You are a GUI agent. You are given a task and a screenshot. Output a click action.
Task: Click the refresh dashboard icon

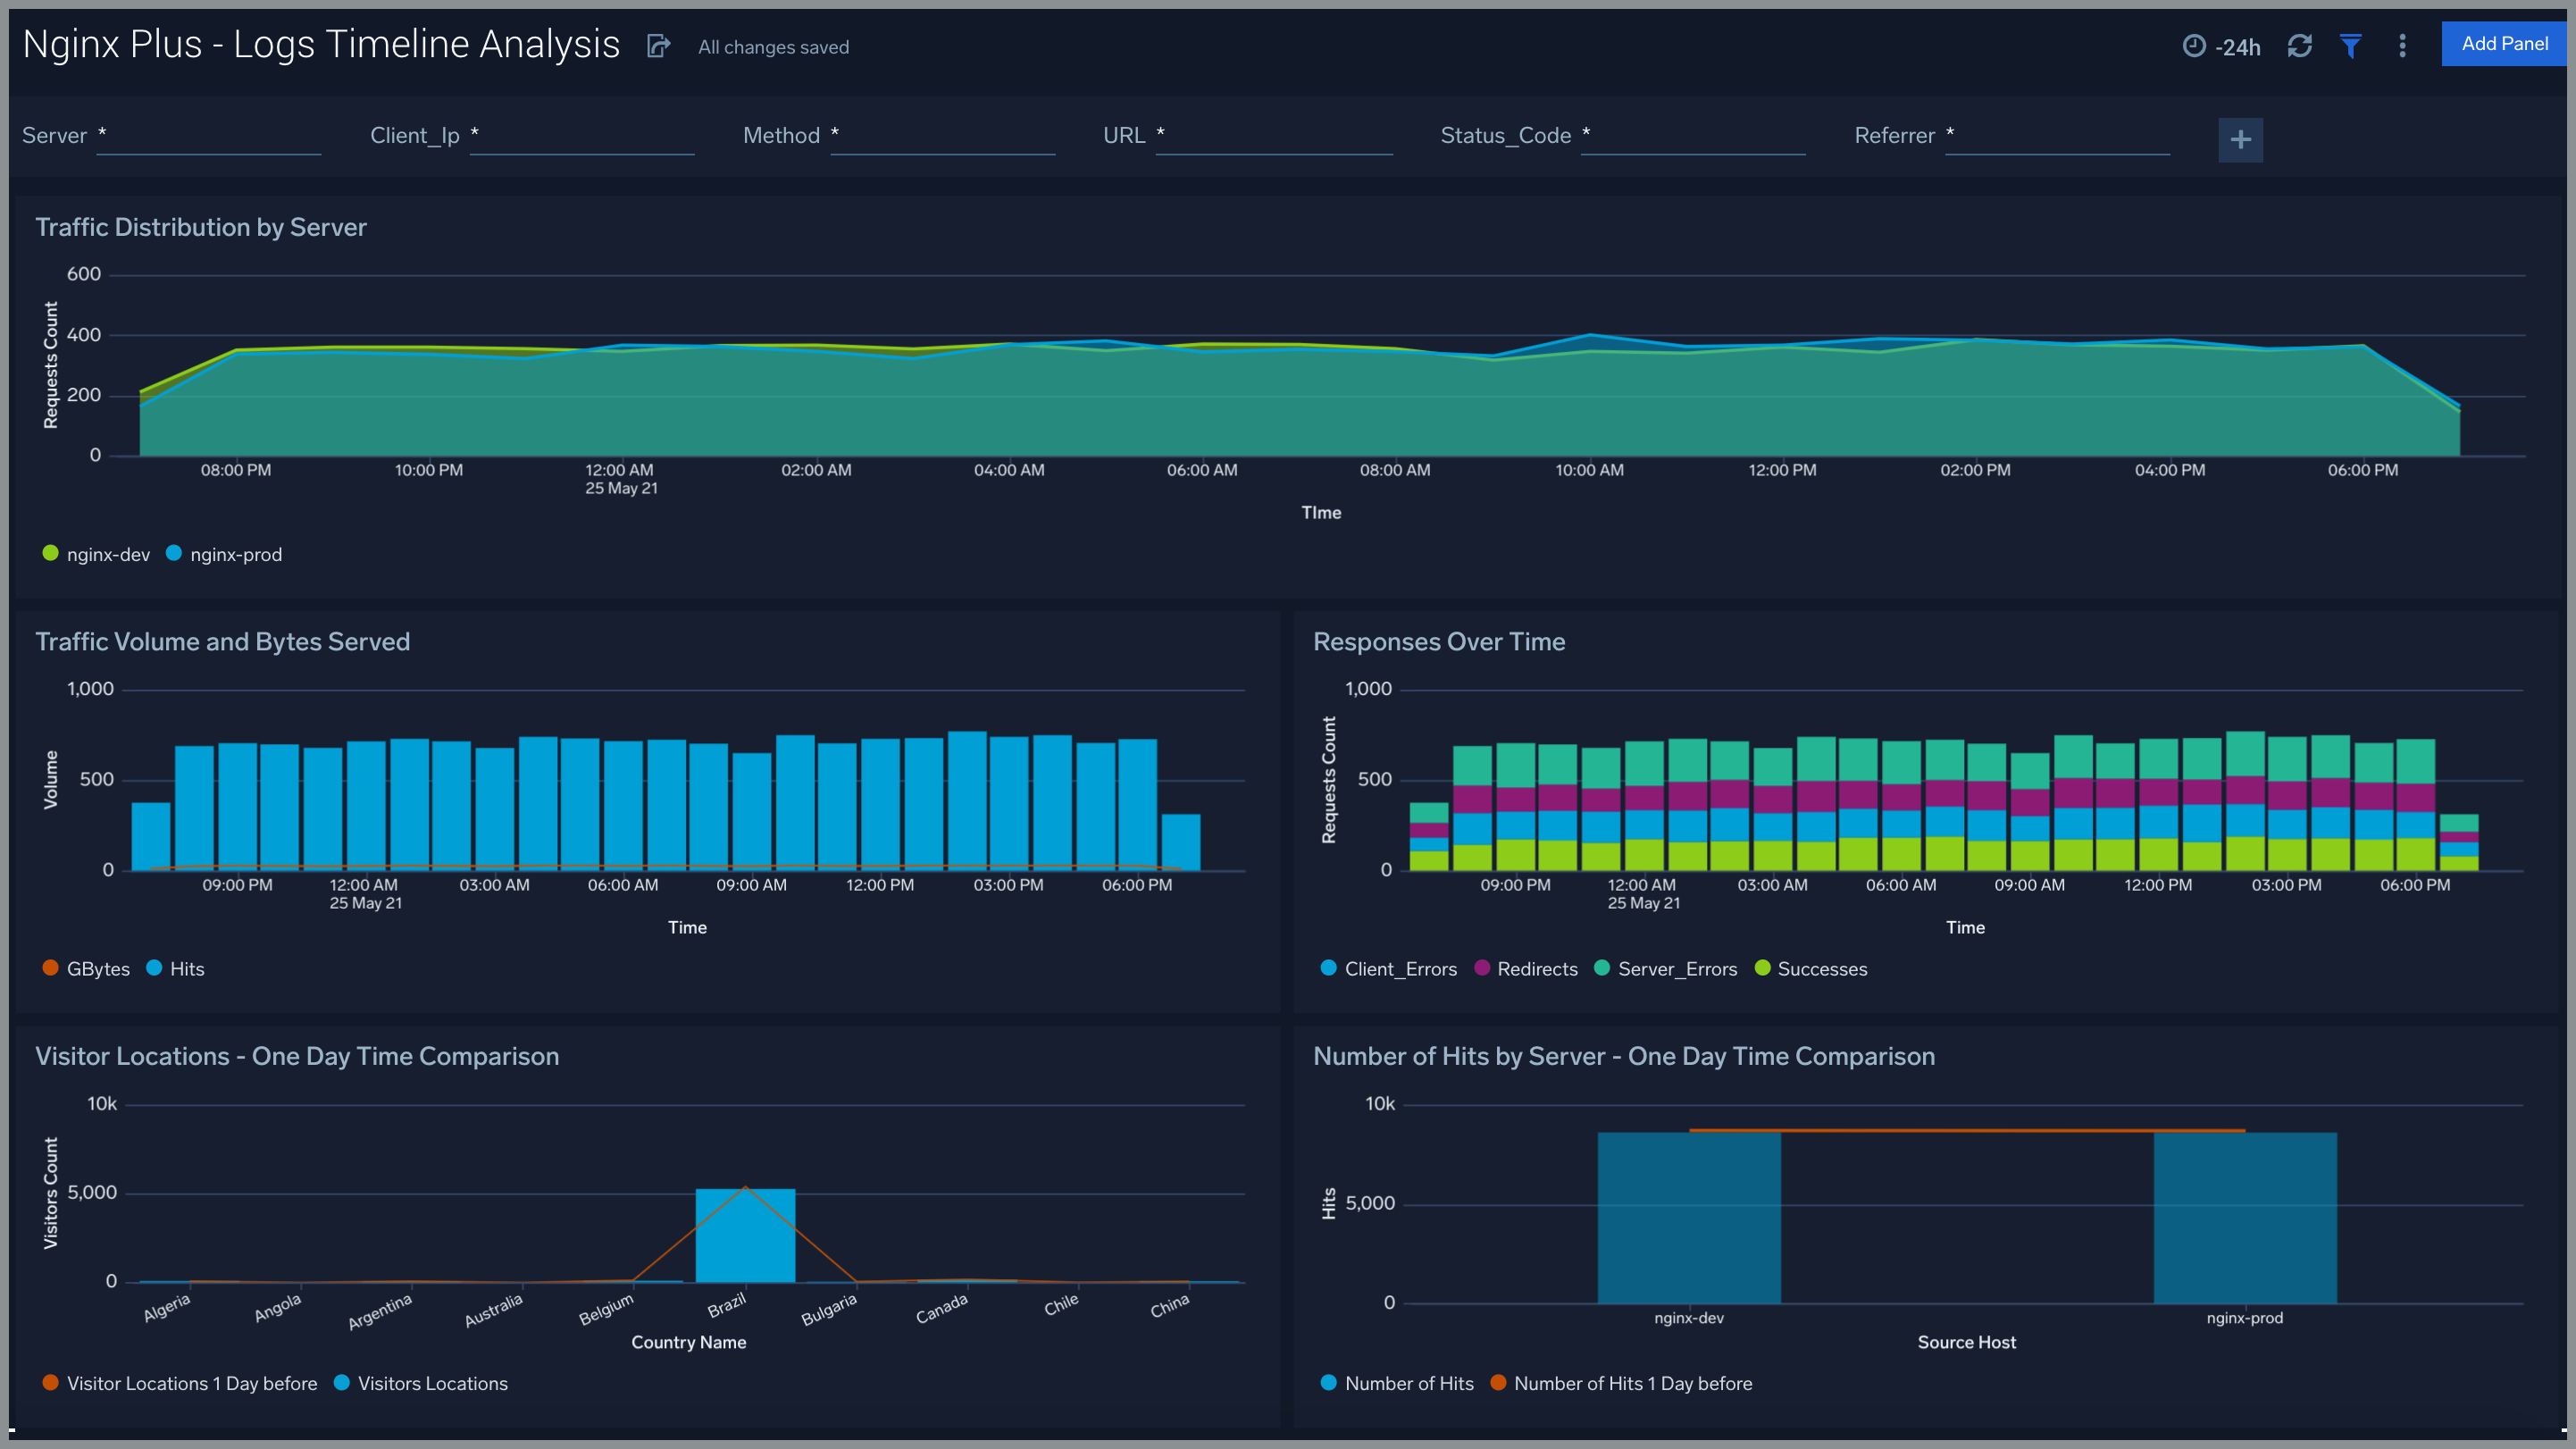click(x=2299, y=46)
